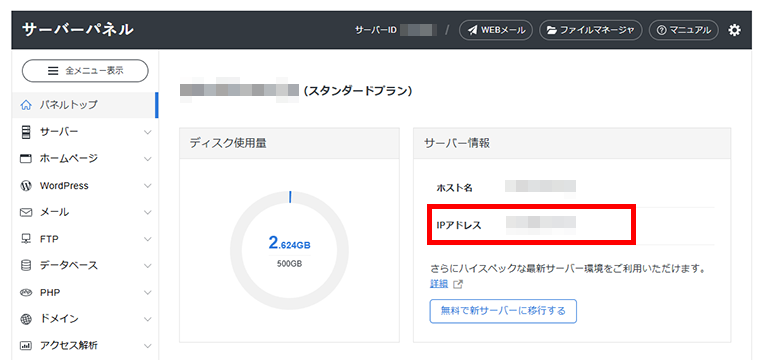Screen dimensions: 760x360
Task: Click the monitor icon beside FTP
Action: coord(26,239)
